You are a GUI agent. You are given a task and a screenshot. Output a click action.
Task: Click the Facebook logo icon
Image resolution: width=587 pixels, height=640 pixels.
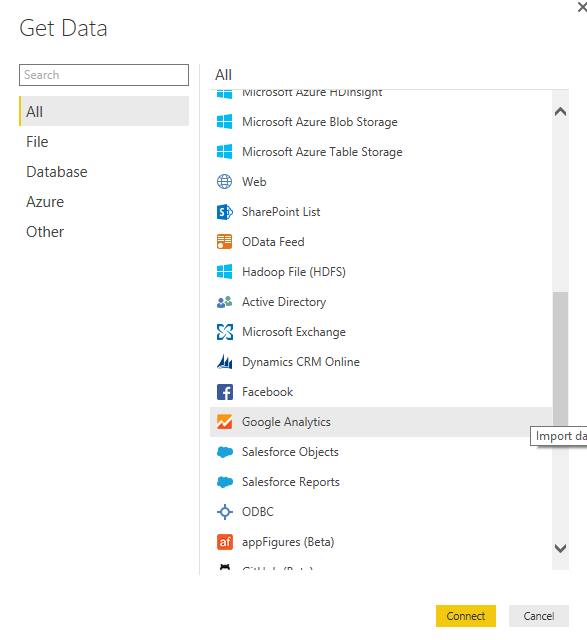(225, 392)
